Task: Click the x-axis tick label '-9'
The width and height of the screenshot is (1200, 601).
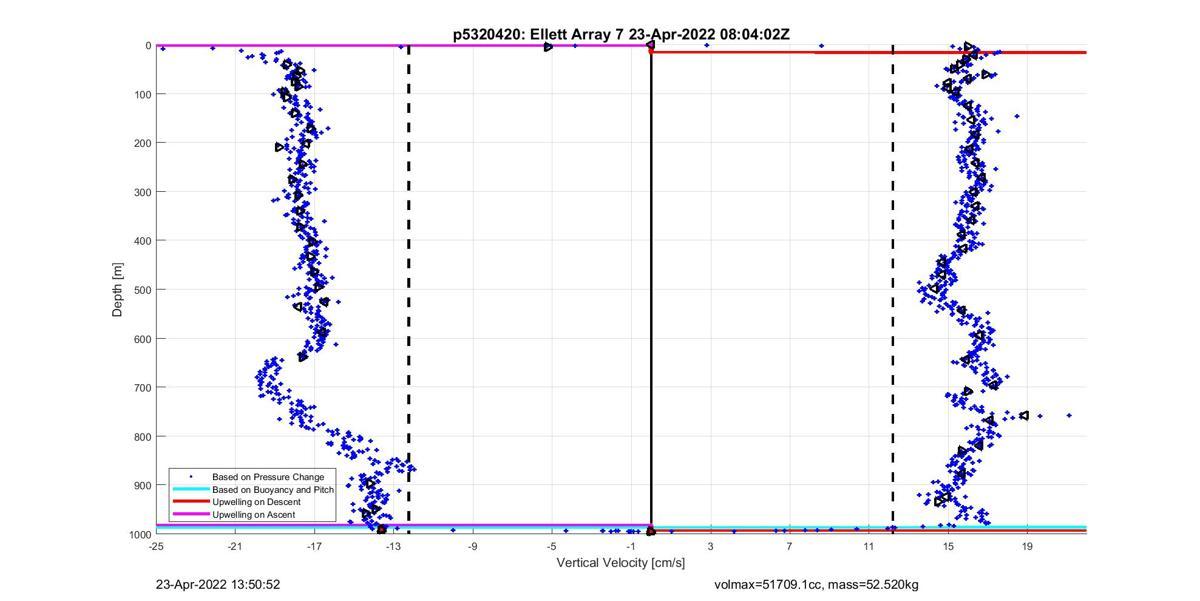Action: (472, 547)
